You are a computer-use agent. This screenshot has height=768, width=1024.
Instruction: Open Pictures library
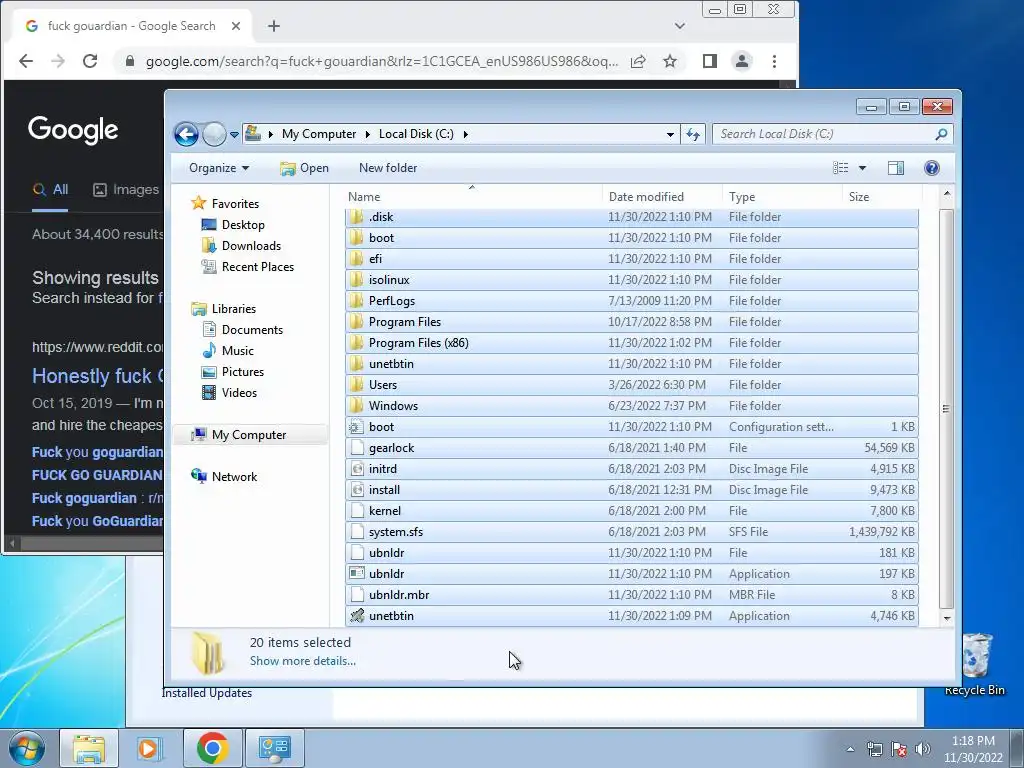click(x=233, y=372)
